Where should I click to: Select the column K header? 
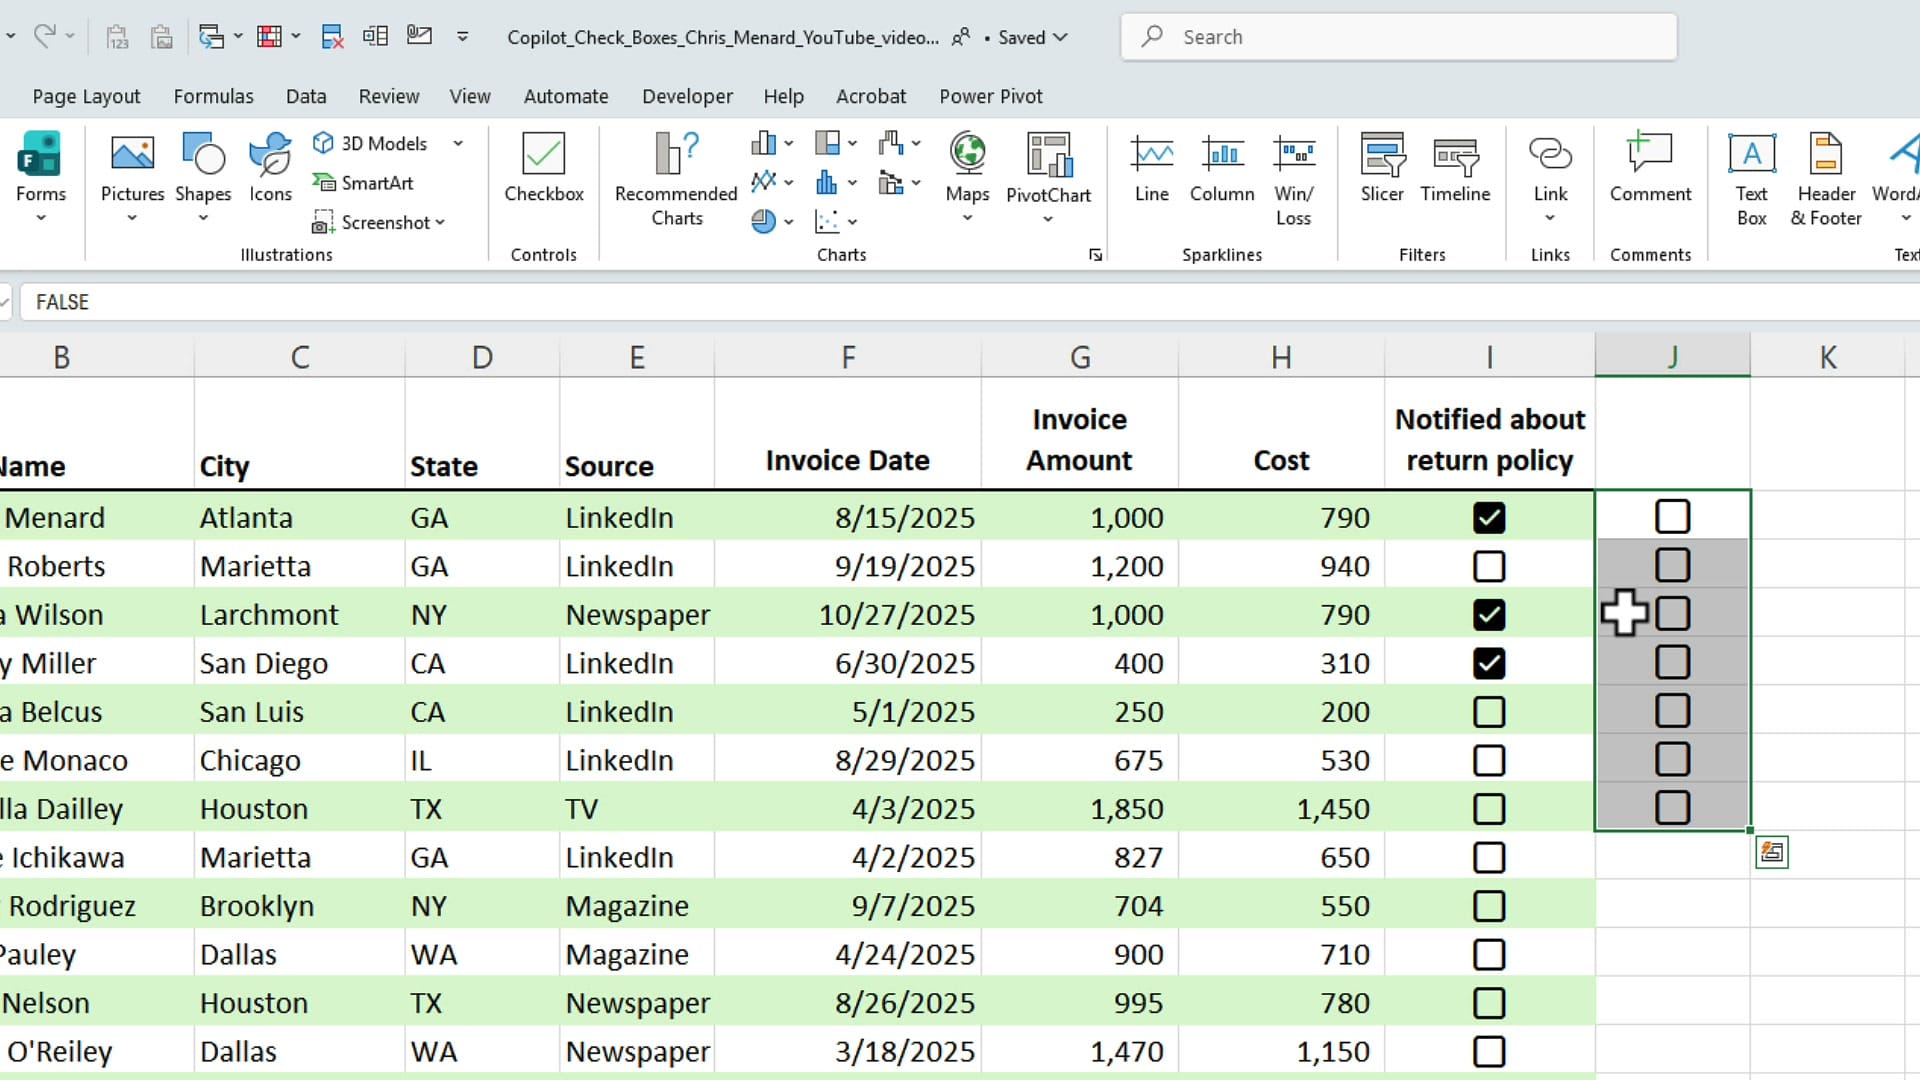pyautogui.click(x=1827, y=357)
